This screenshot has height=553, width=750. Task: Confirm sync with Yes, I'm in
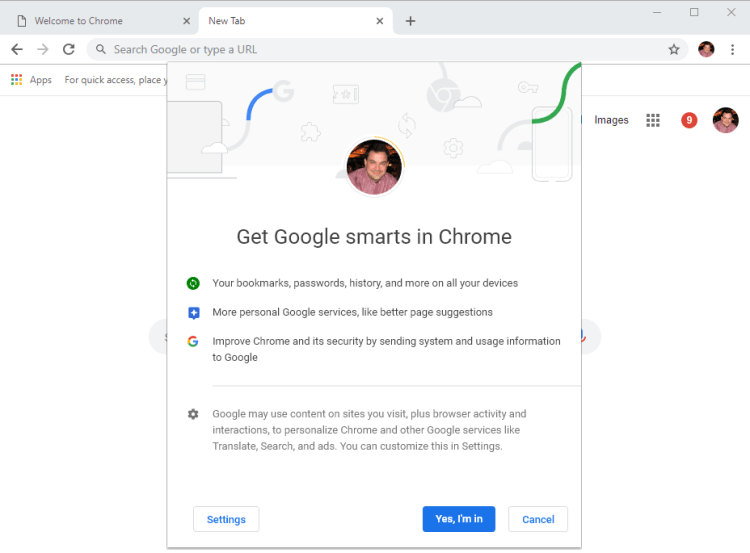click(459, 519)
